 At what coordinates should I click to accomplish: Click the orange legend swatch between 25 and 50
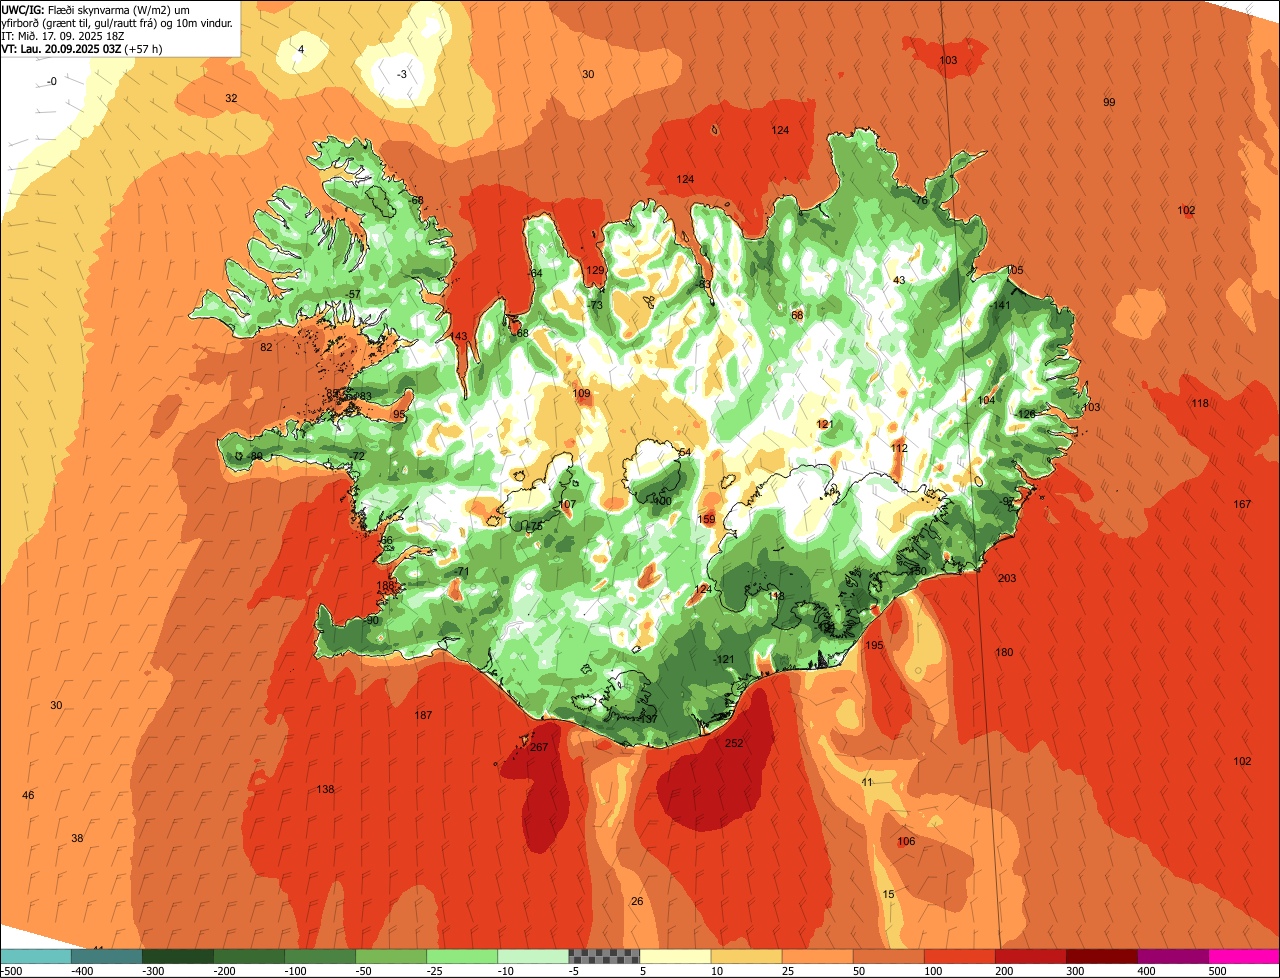(816, 956)
